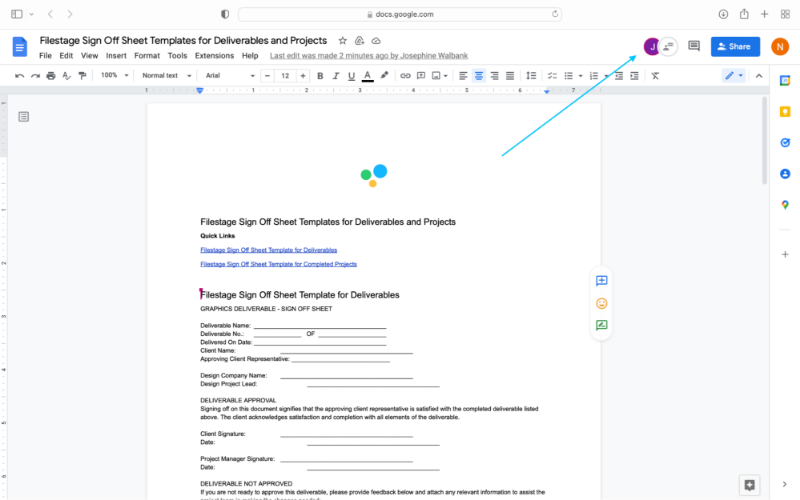Screen dimensions: 800x500
Task: Align text right
Action: pos(494,76)
